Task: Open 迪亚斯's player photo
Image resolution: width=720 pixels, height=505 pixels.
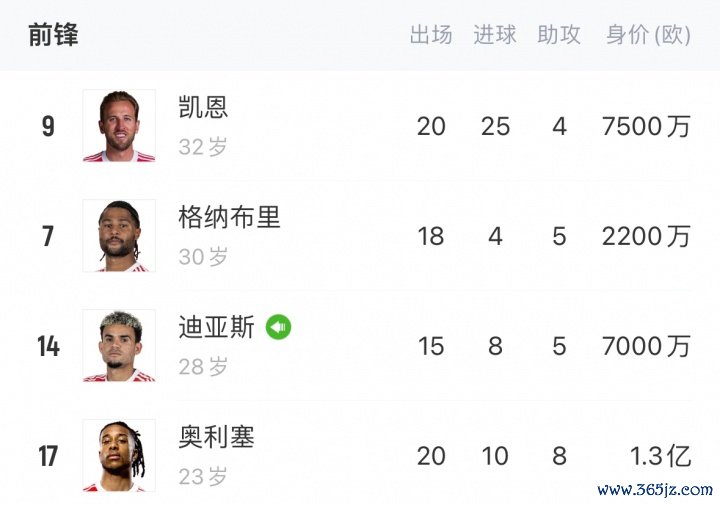Action: (x=119, y=346)
